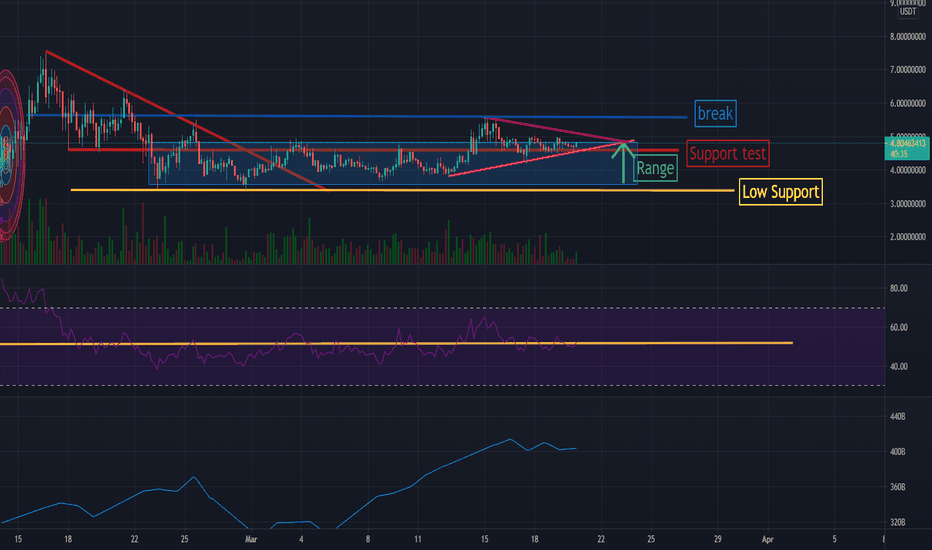Click the "8" date on time axis
This screenshot has width=932, height=550.
coord(368,539)
